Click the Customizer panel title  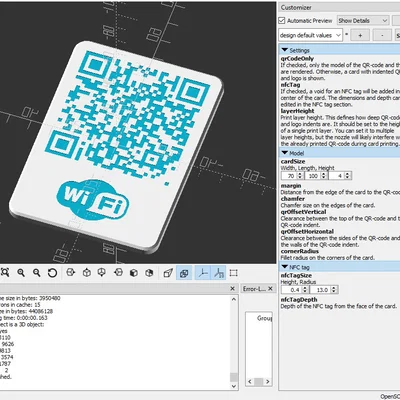pyautogui.click(x=296, y=7)
